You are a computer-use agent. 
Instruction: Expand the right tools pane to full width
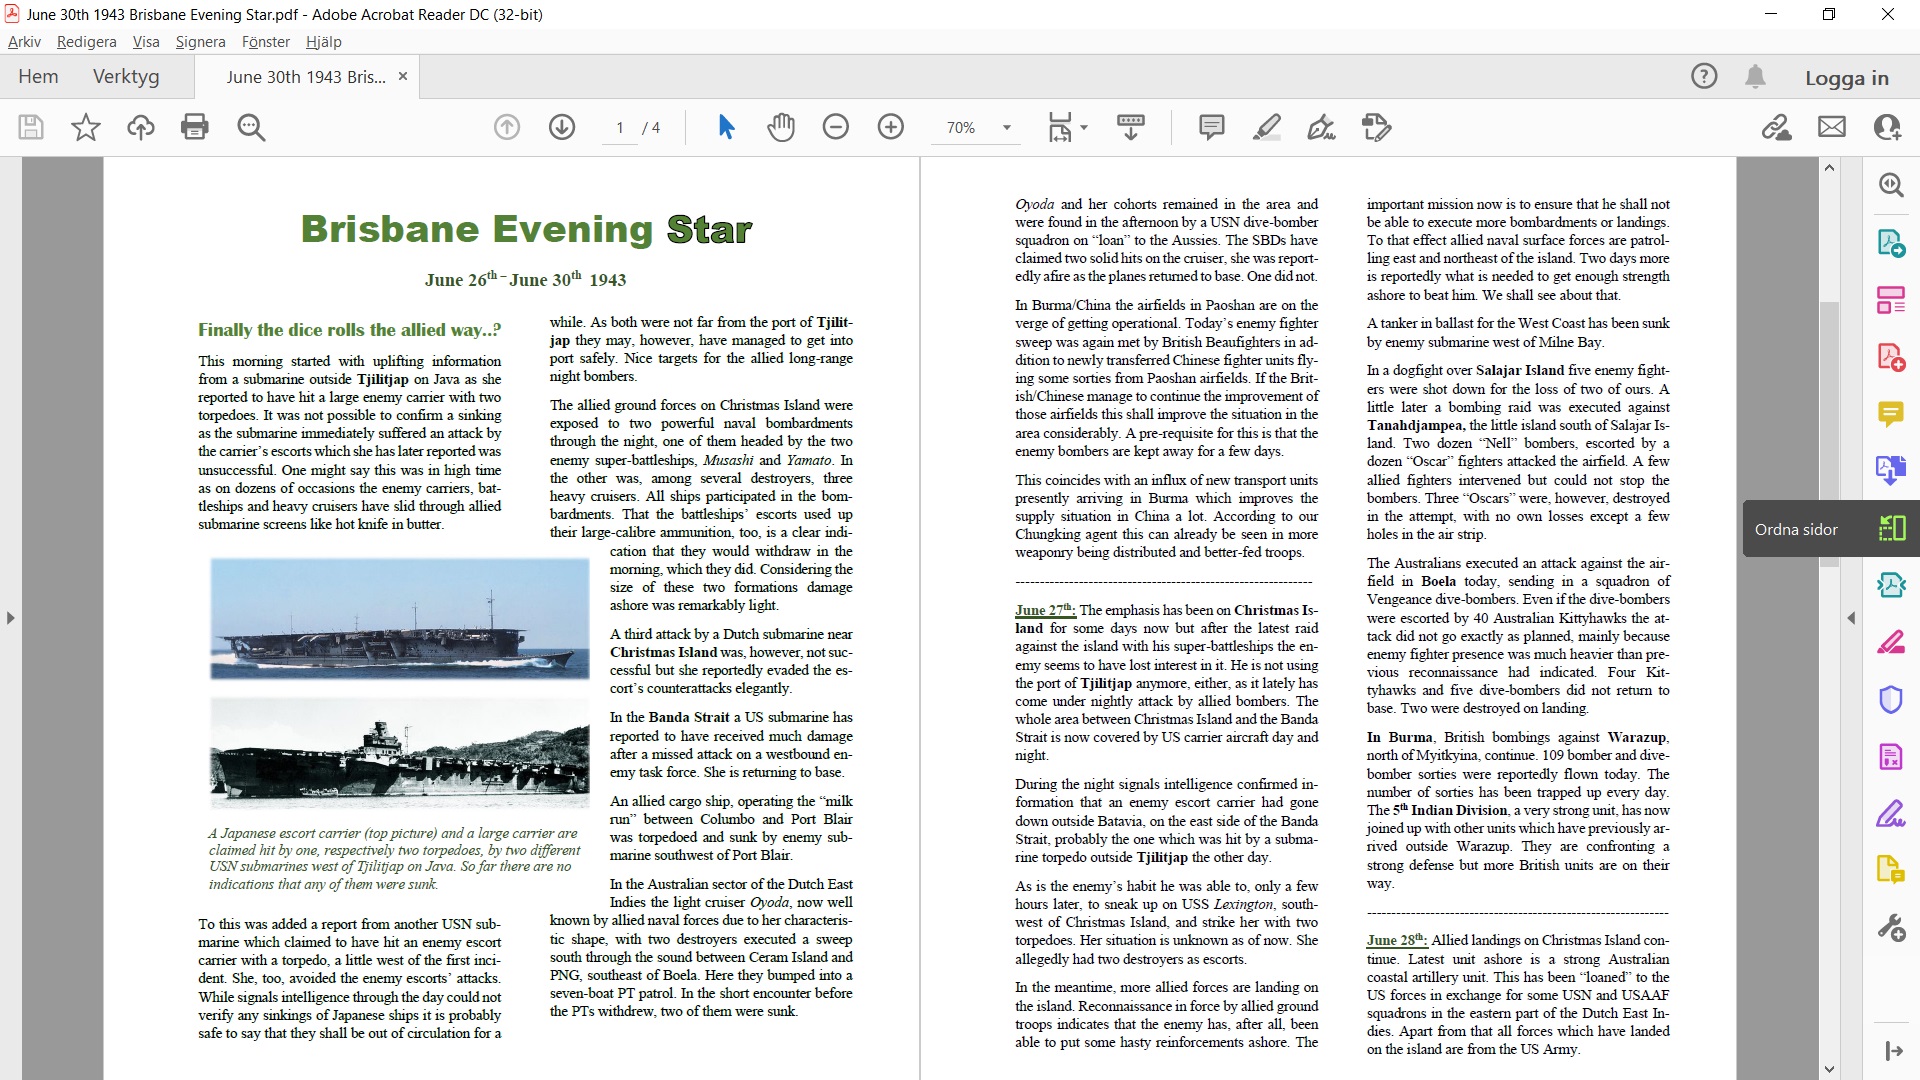[x=1893, y=1050]
